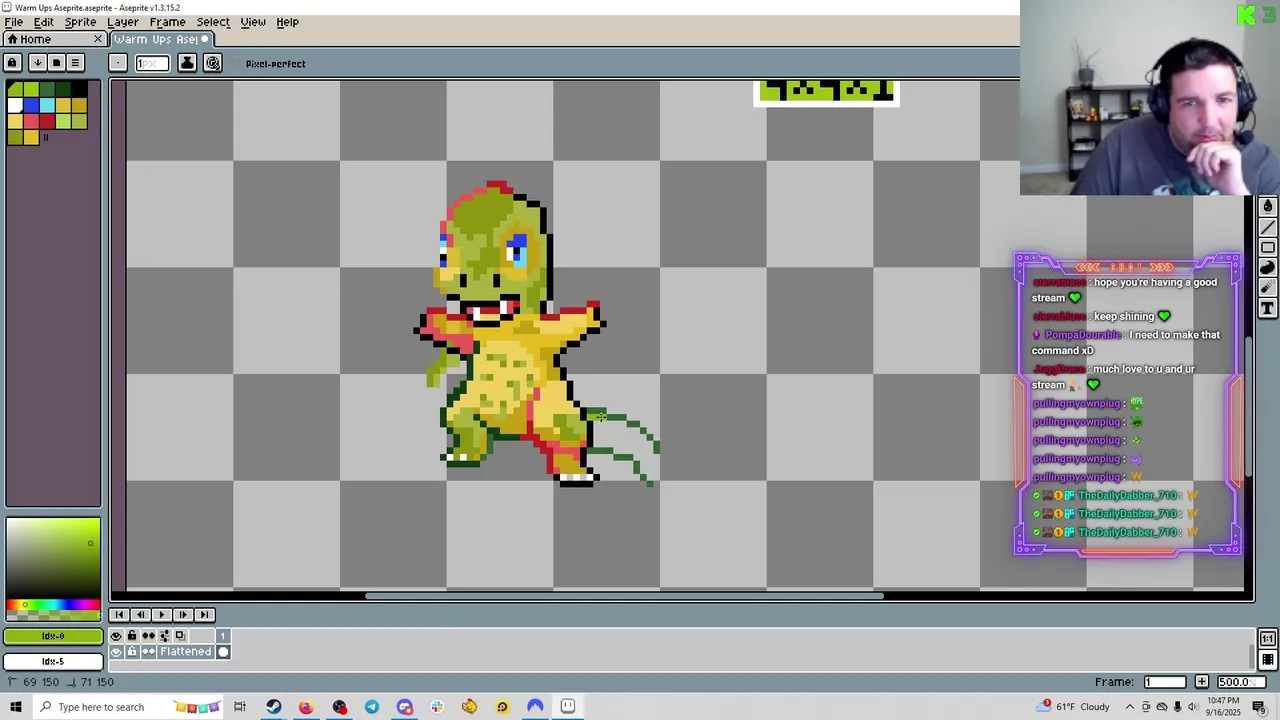Edit the Frame number field
Image resolution: width=1280 pixels, height=720 pixels.
click(x=1165, y=682)
